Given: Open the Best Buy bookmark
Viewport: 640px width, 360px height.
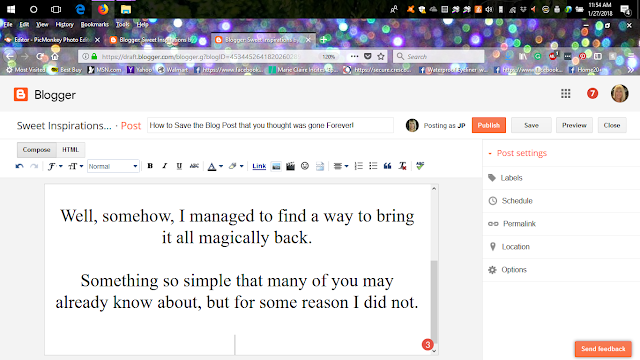Looking at the screenshot, I should point(67,70).
